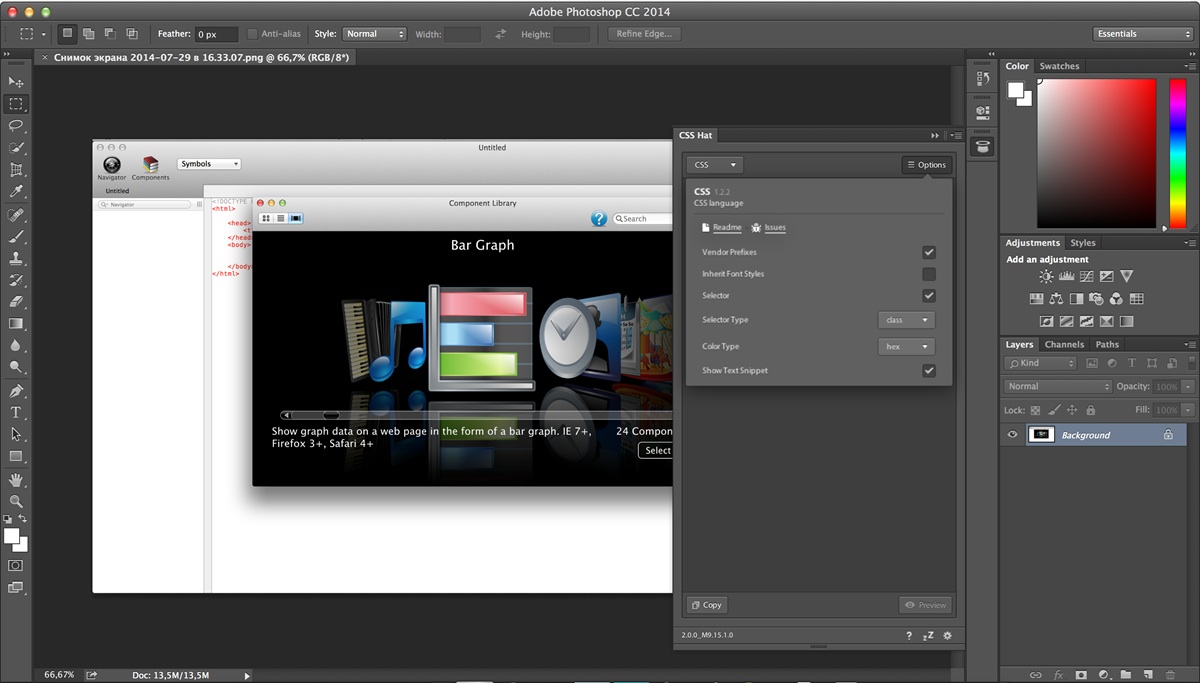The width and height of the screenshot is (1200, 683).
Task: Click the Options button in CSS Hat
Action: tap(926, 165)
